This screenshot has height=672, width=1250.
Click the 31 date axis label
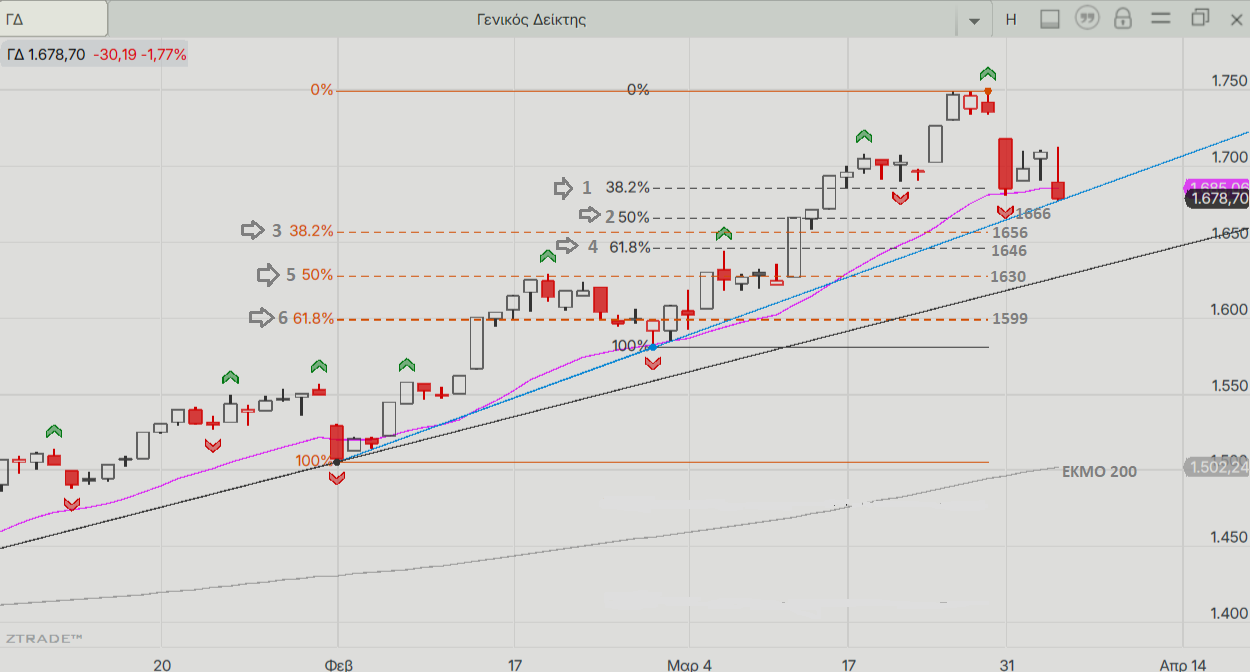1007,664
